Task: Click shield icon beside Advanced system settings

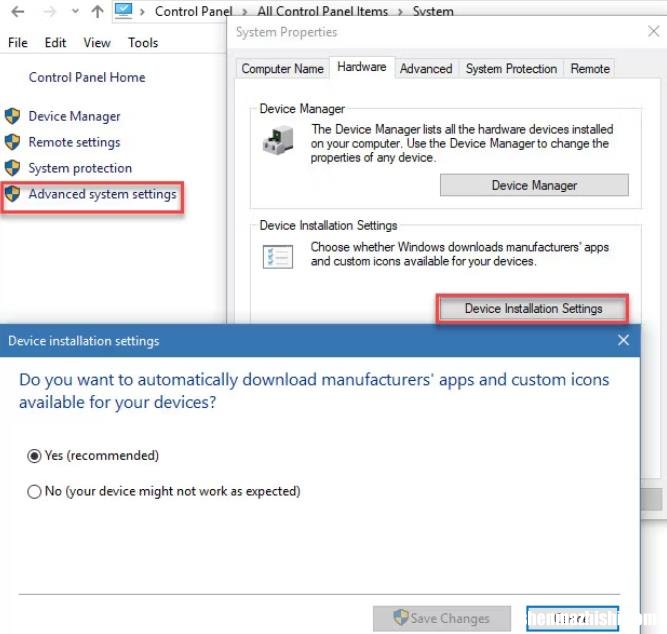Action: [x=13, y=194]
